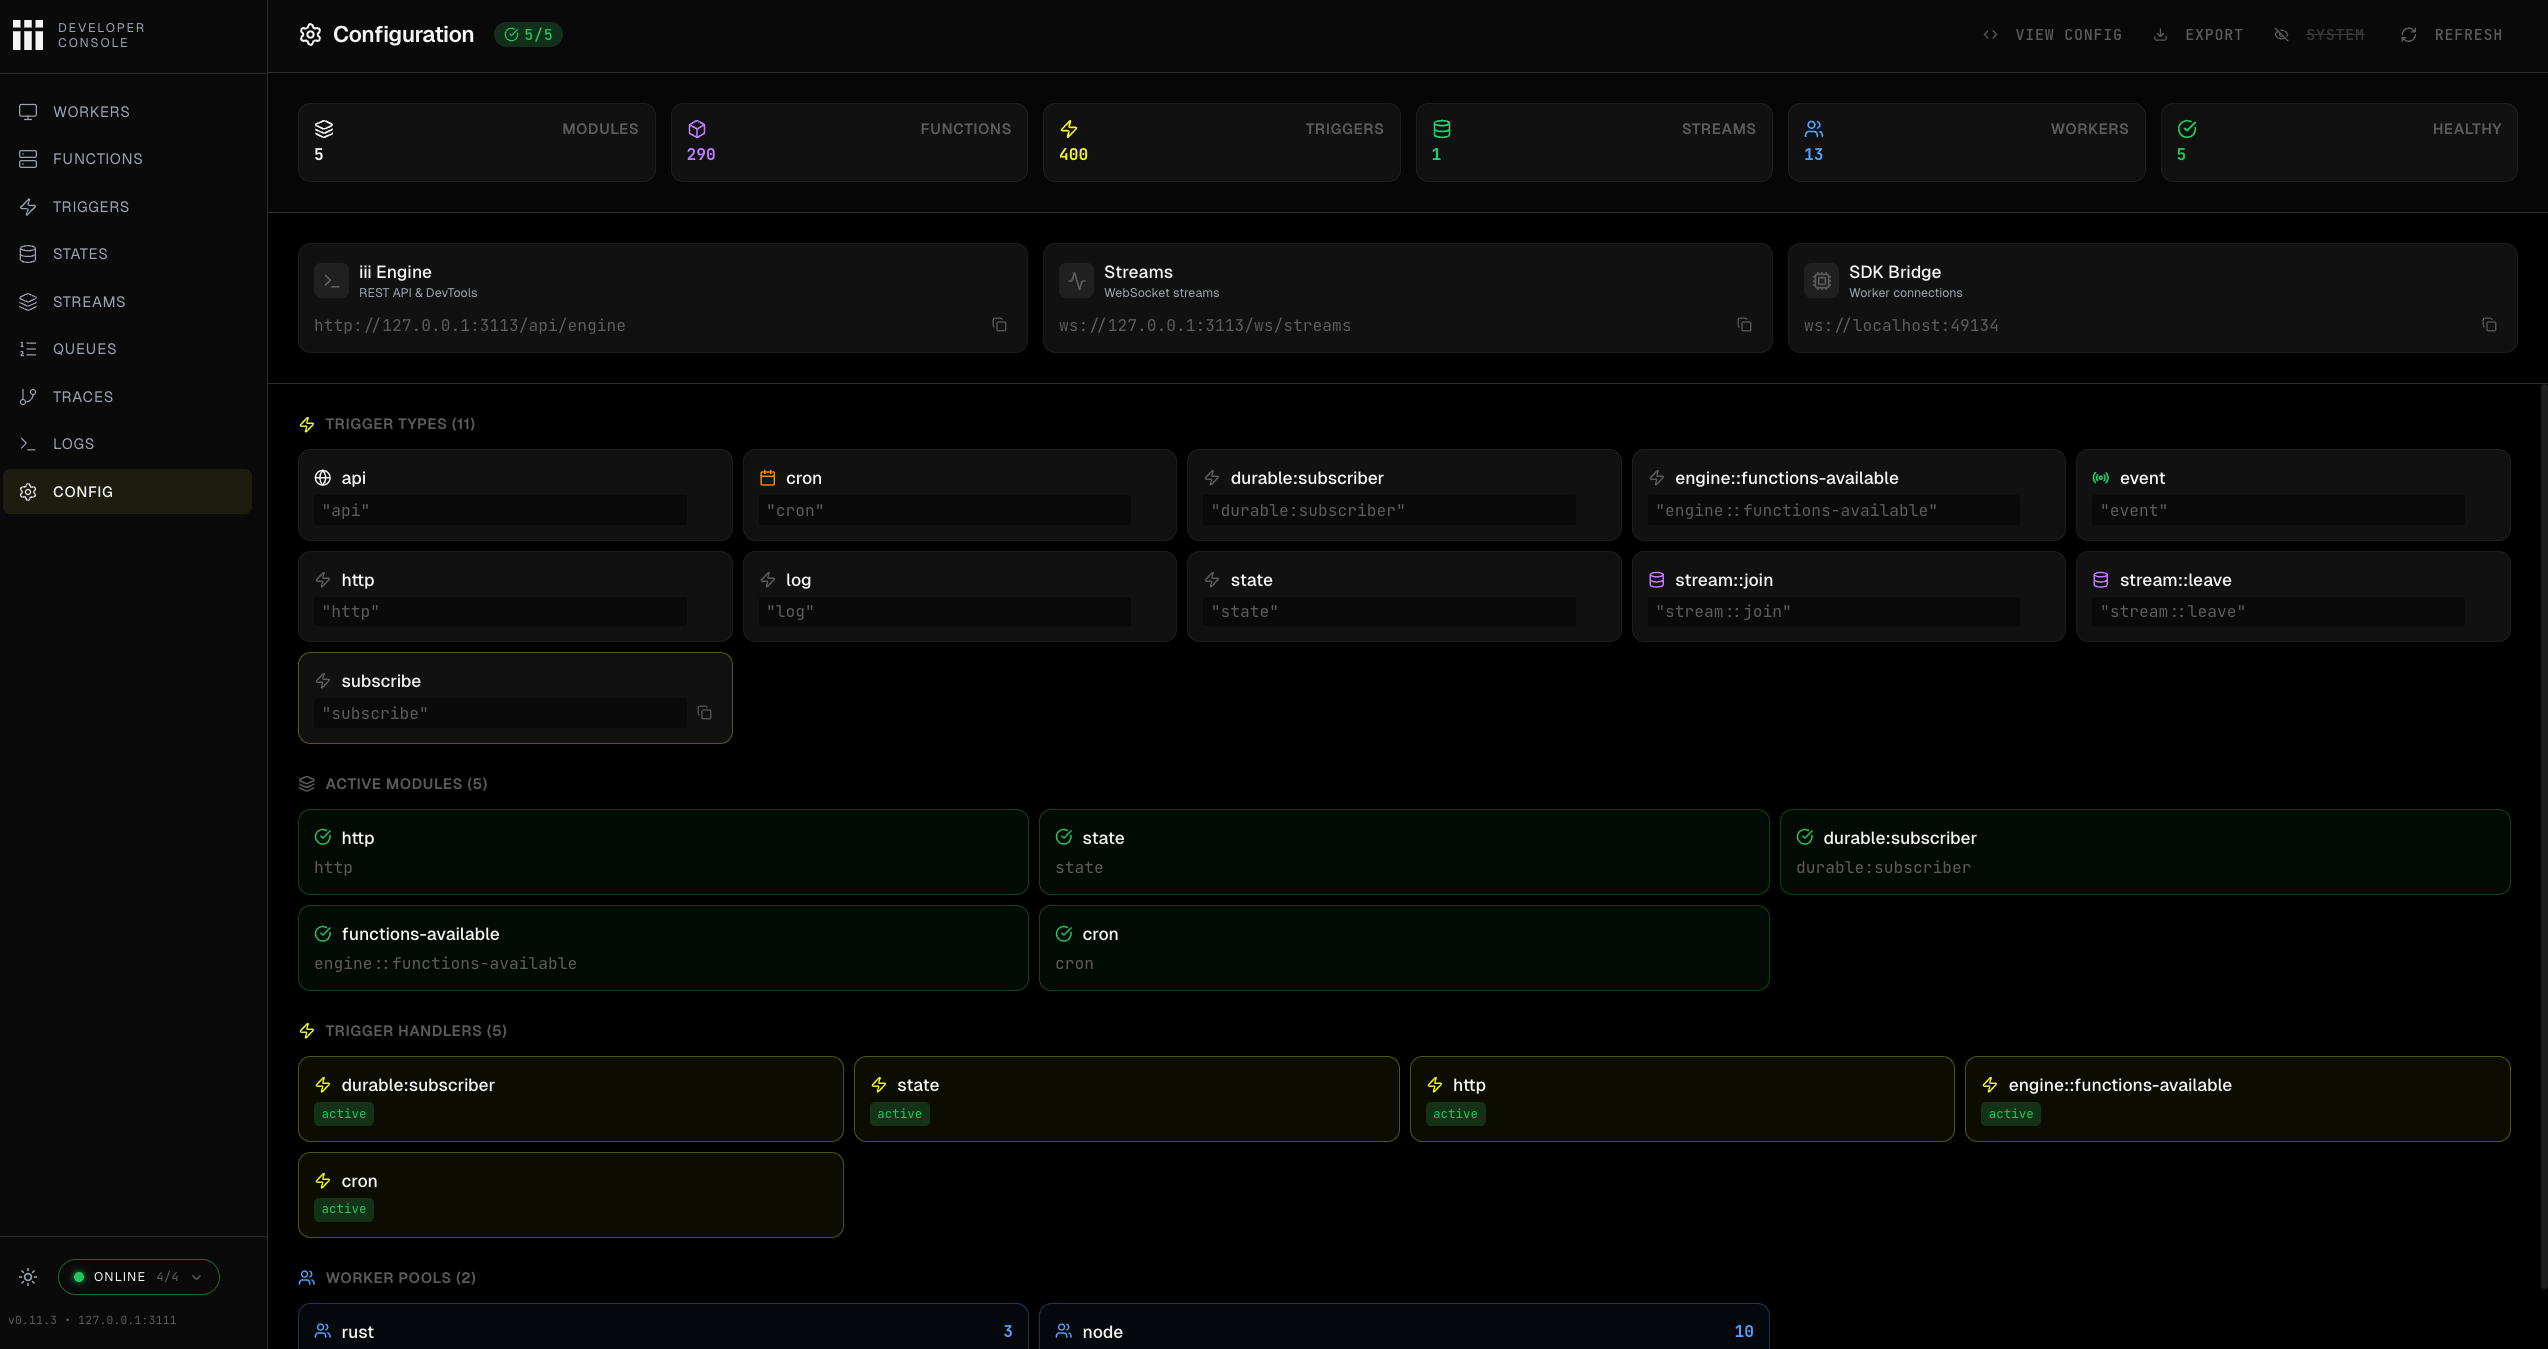Open the Logs sidebar item
Screen dimensions: 2548x1349
(x=127, y=444)
